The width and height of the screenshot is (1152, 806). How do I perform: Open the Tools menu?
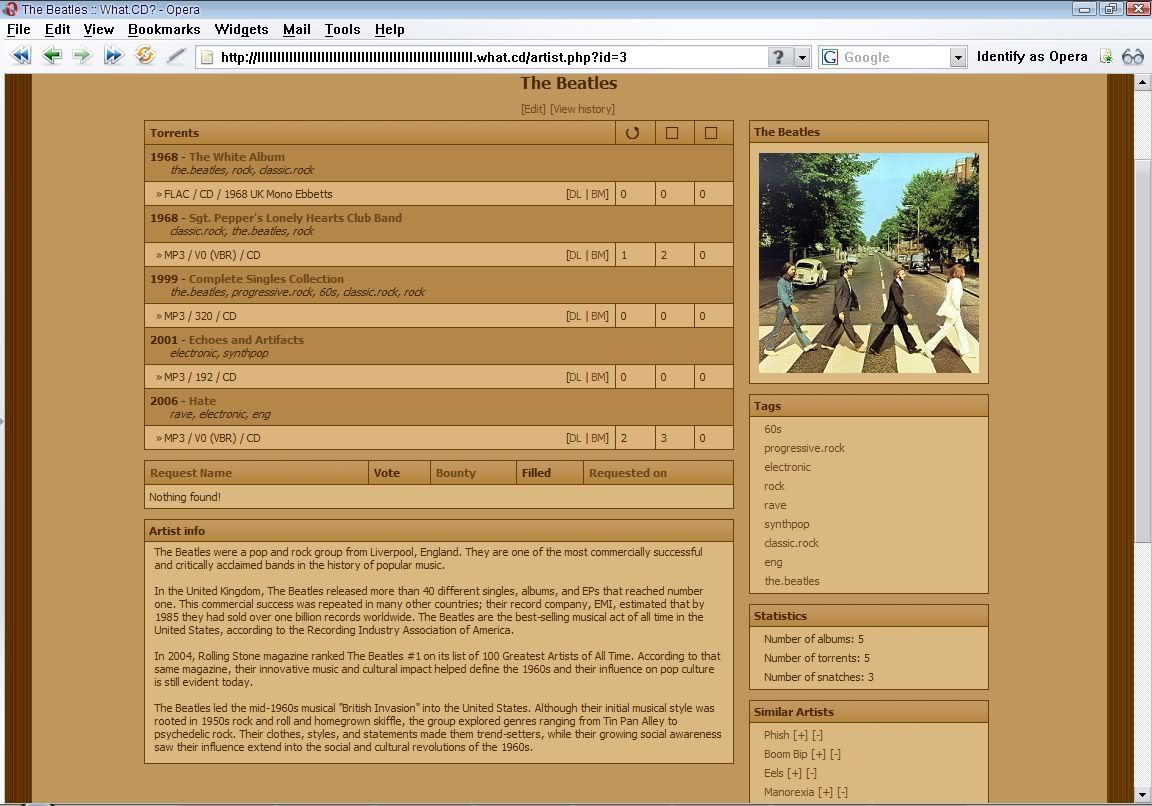342,29
